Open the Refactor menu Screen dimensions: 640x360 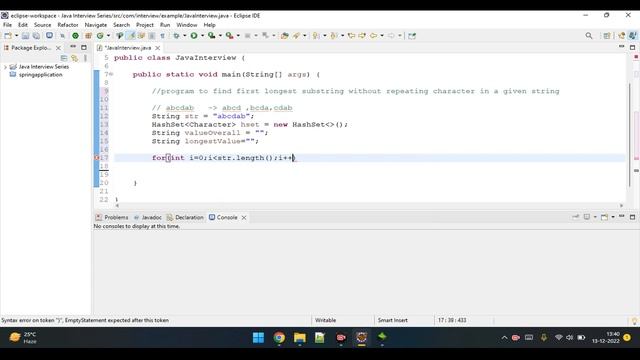68,25
